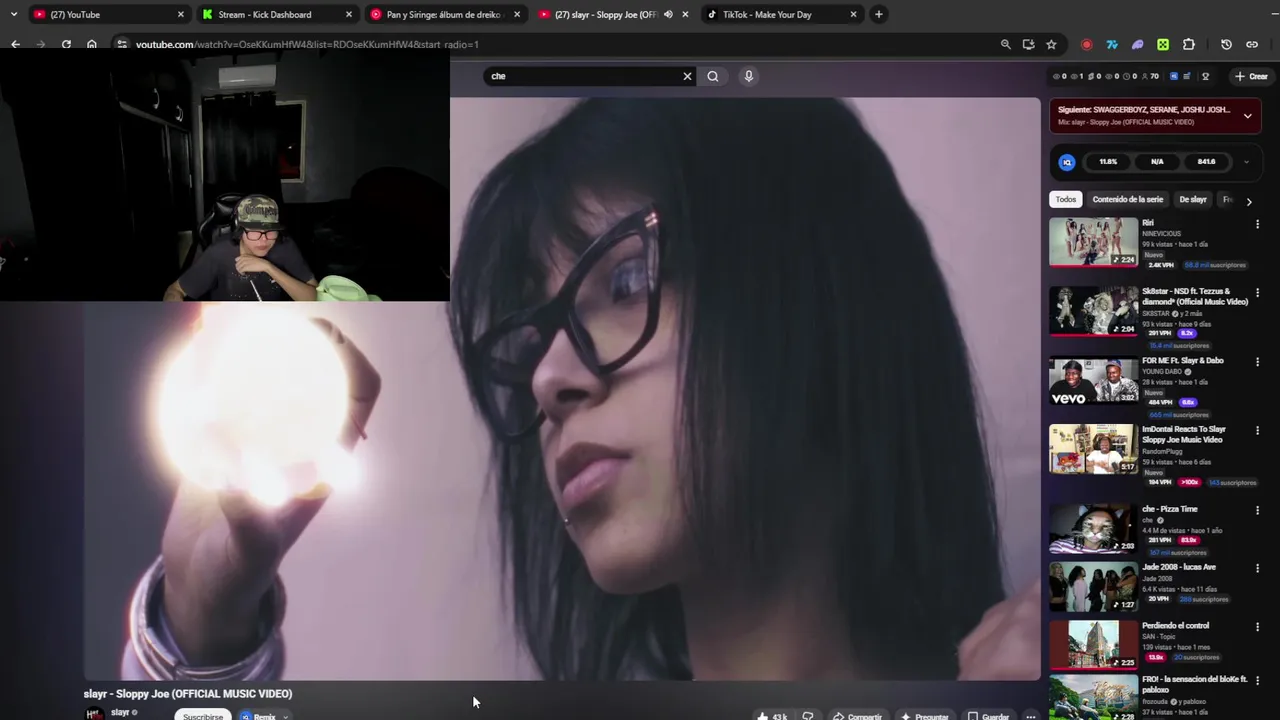
Task: Open 'ImDontai Reacts To Slayr' thumbnail
Action: tap(1093, 449)
